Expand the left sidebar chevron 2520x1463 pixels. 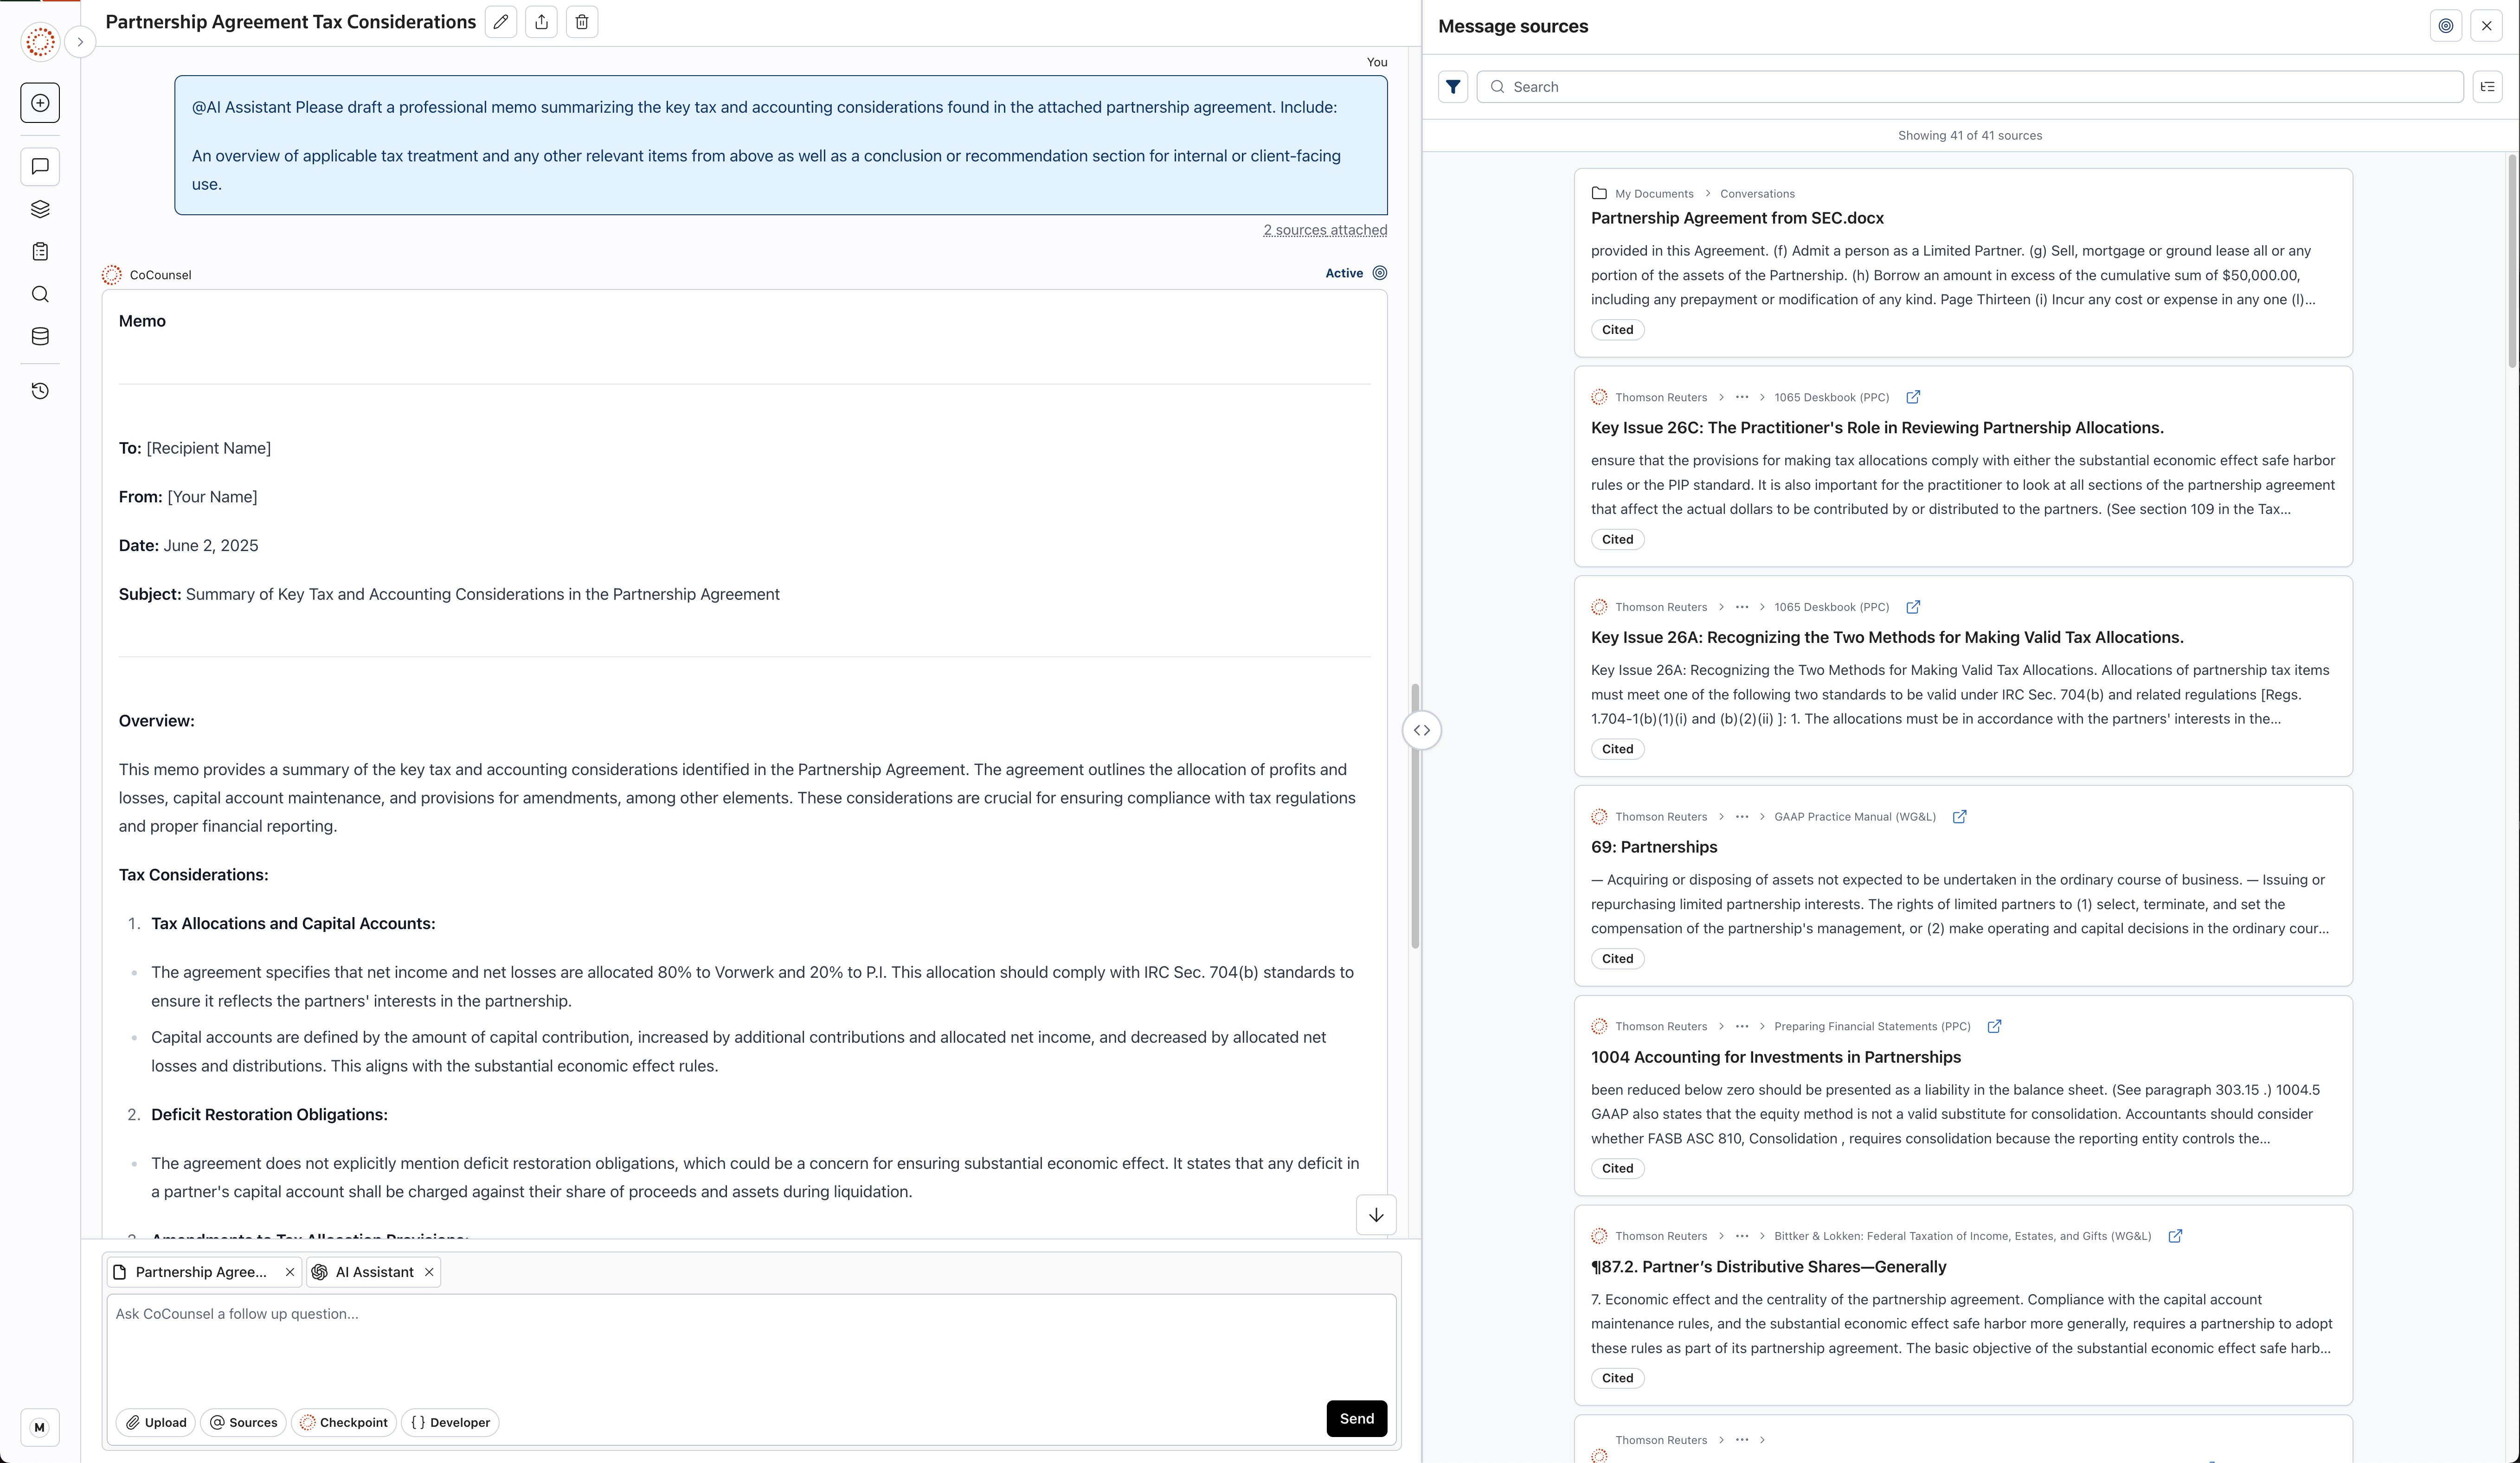click(x=80, y=42)
